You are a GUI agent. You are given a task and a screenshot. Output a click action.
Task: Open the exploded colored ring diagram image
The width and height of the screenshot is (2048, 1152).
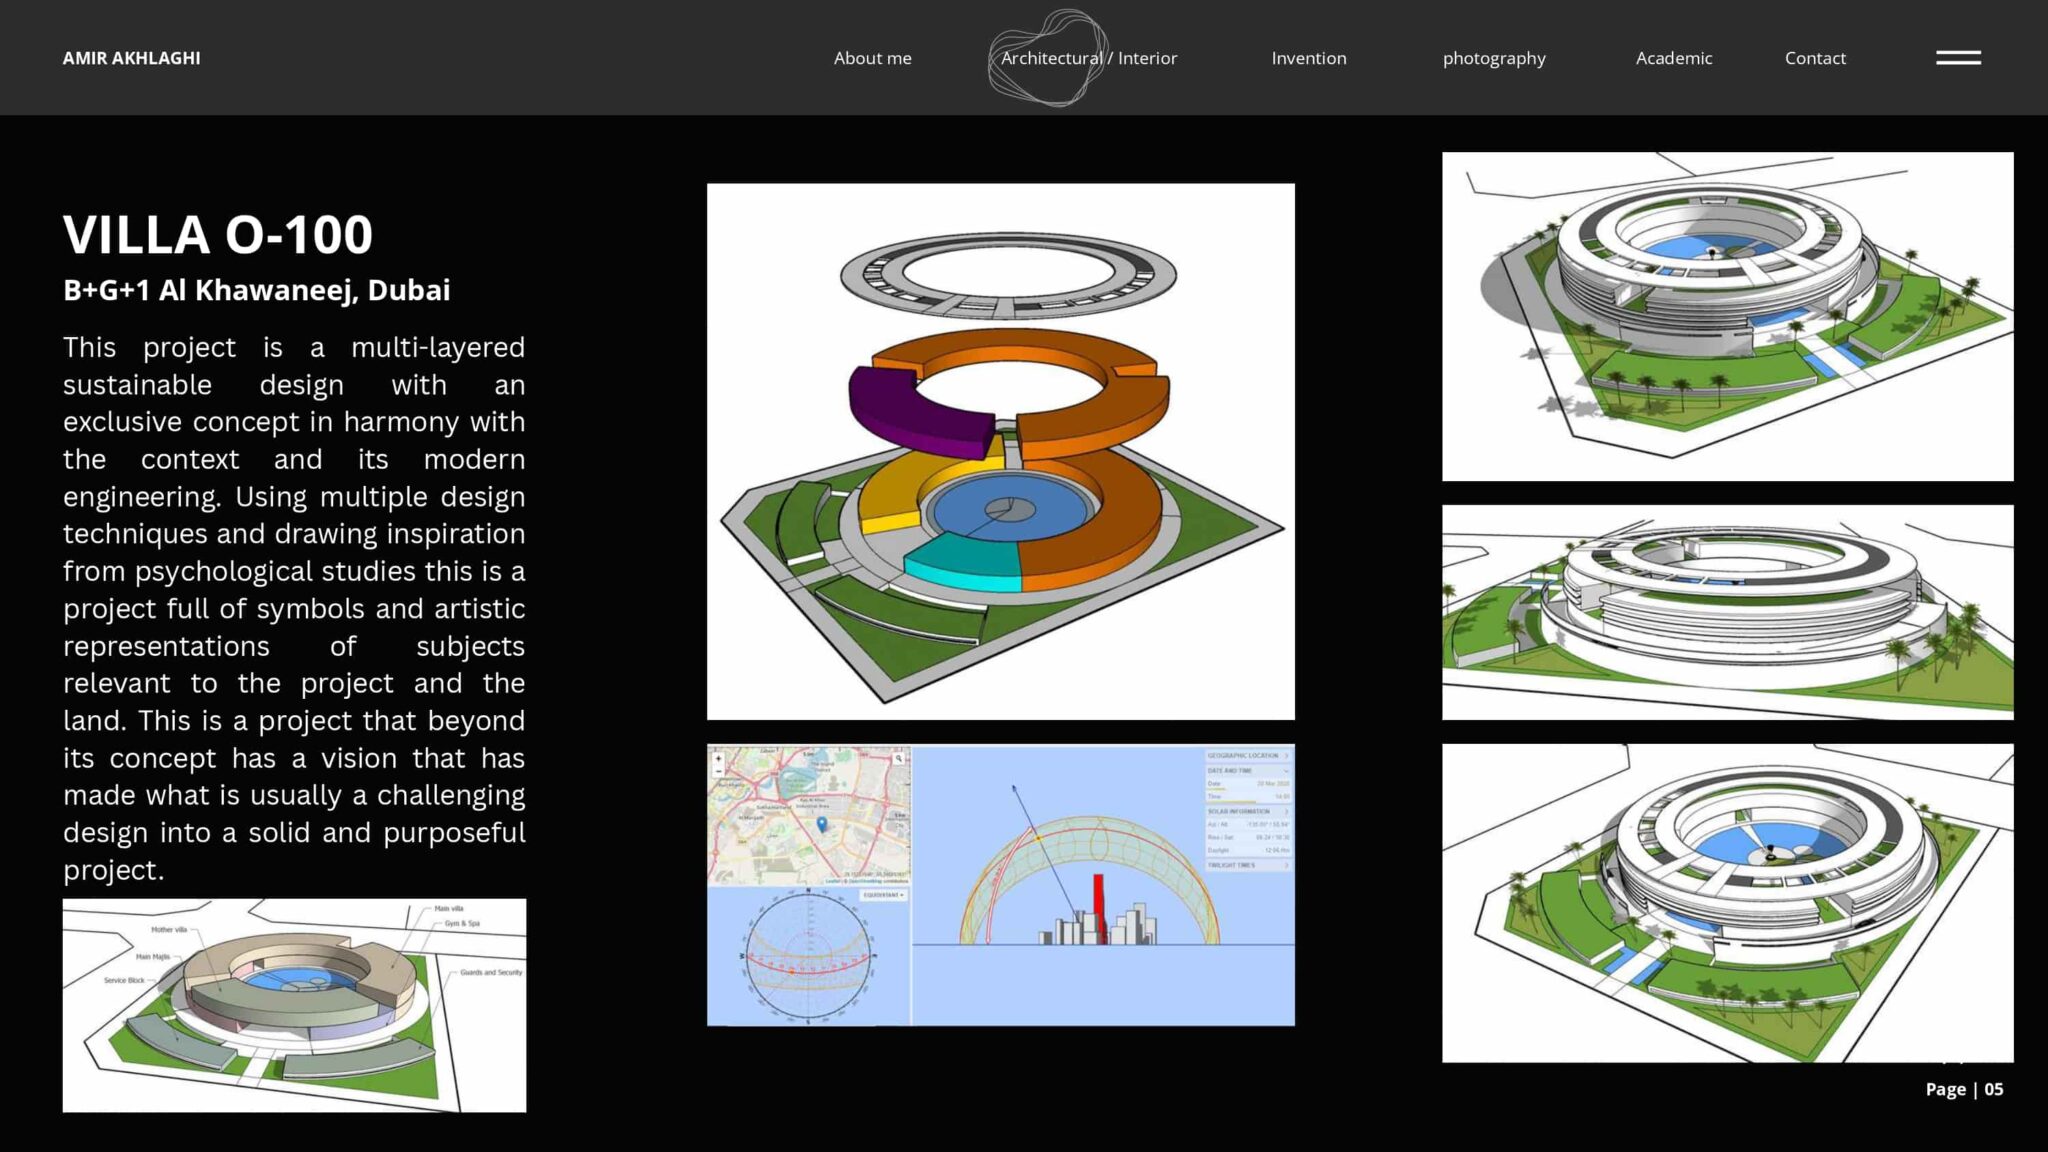coord(1000,451)
